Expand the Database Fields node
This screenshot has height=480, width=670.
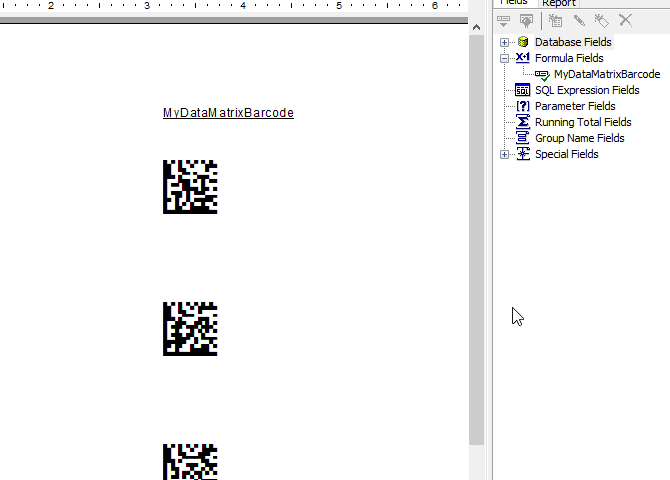pos(504,42)
